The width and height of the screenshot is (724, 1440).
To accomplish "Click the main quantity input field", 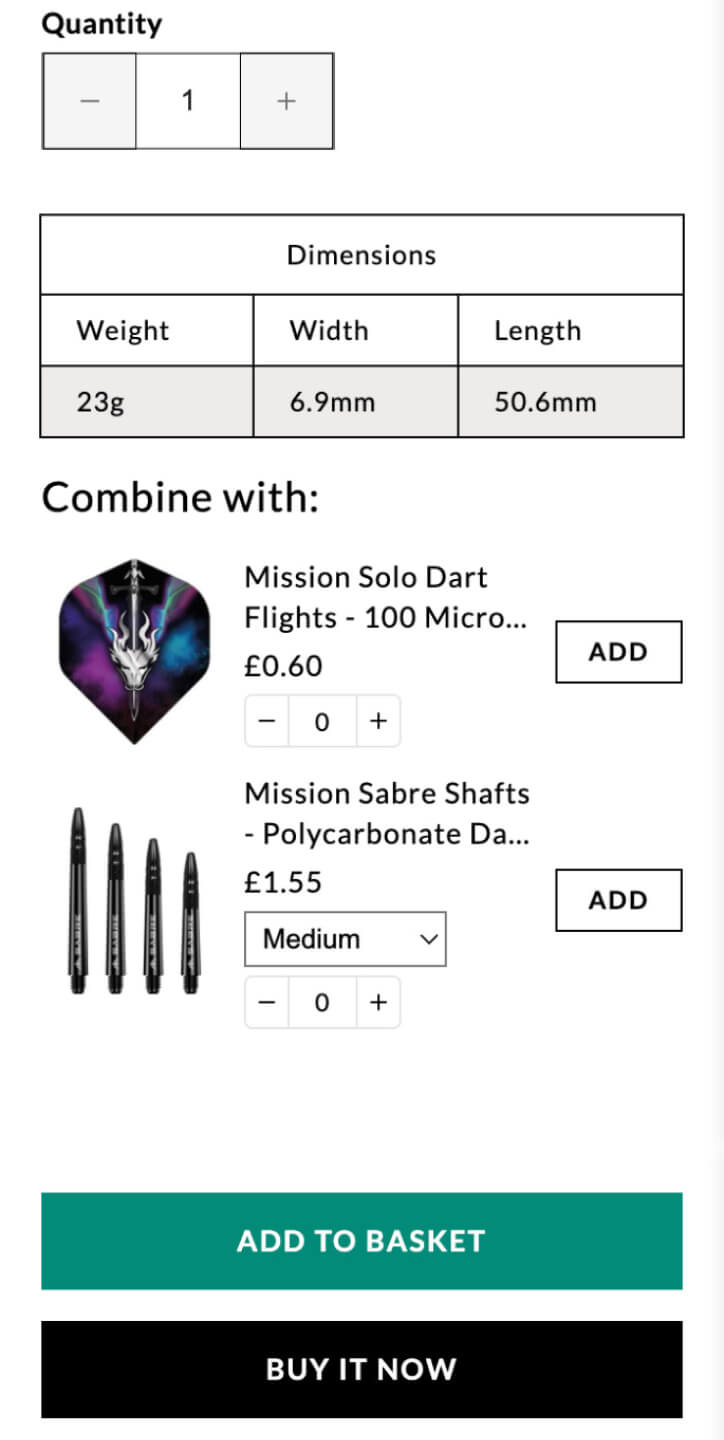I will [188, 101].
